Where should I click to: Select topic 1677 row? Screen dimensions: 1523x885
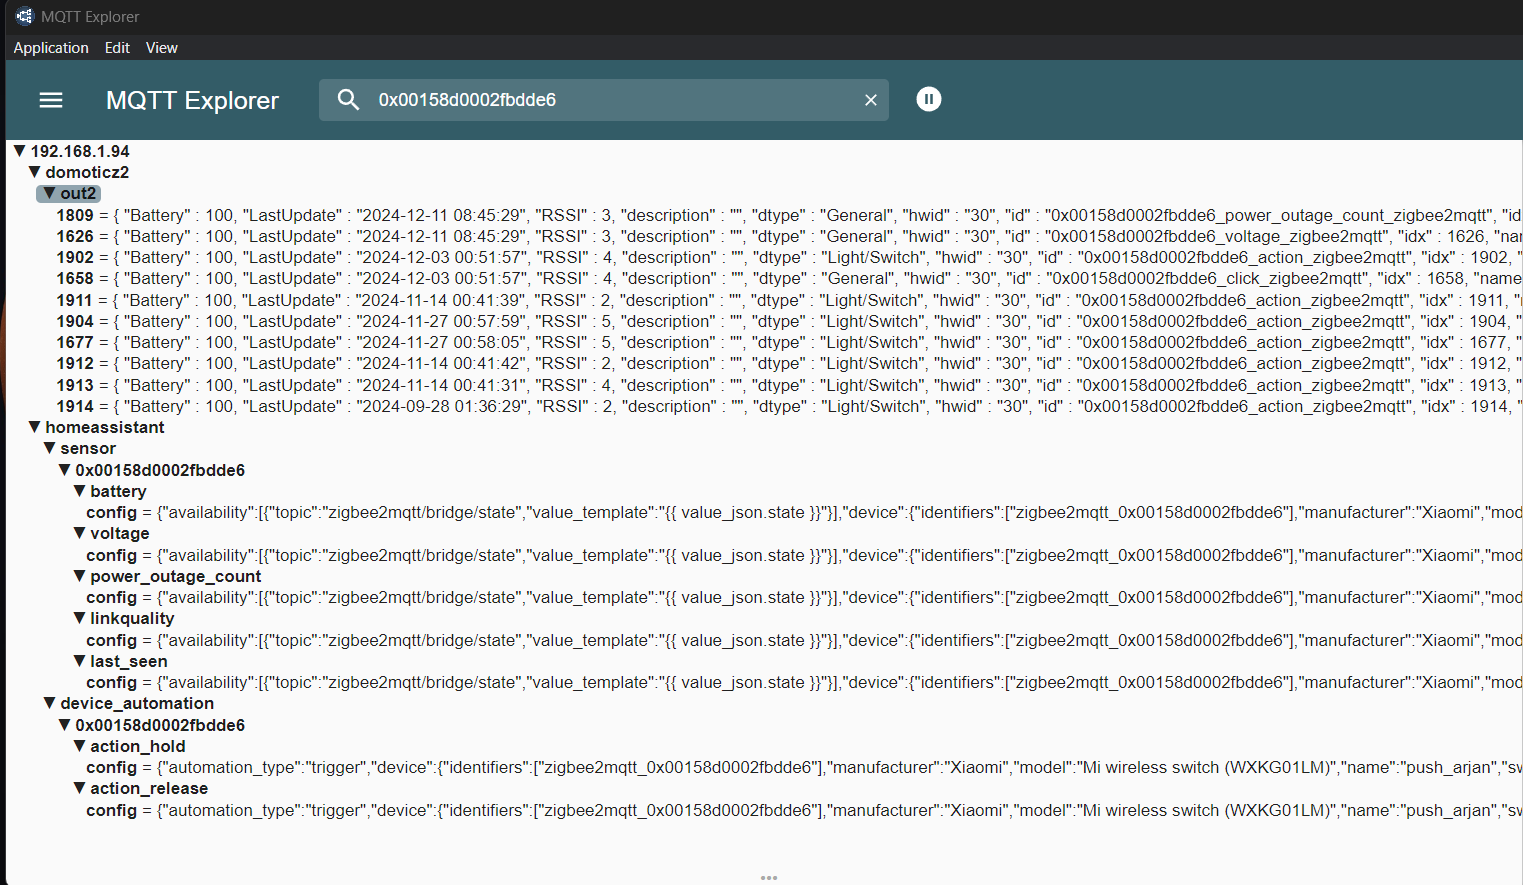point(789,342)
